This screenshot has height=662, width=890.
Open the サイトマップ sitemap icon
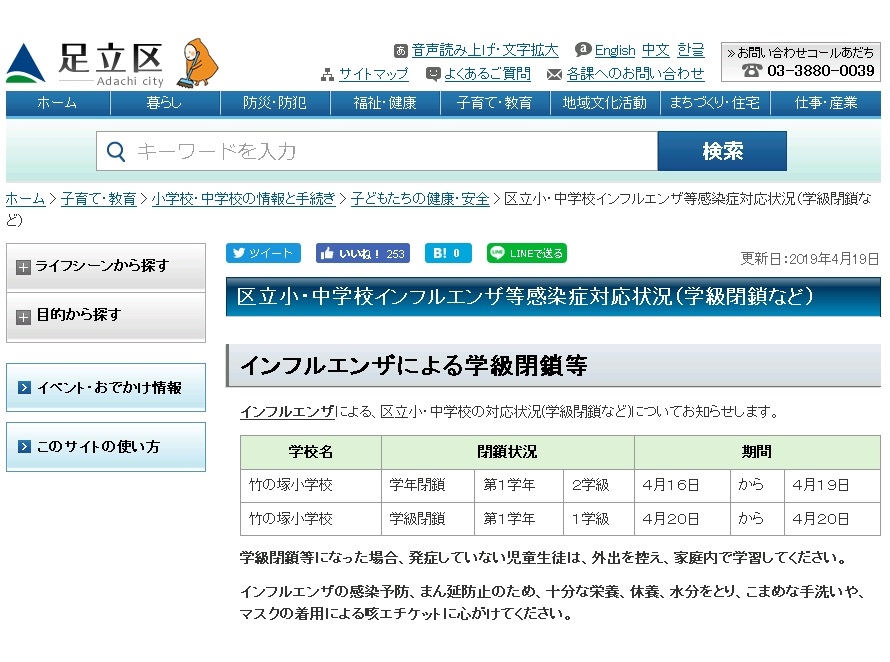pyautogui.click(x=329, y=74)
